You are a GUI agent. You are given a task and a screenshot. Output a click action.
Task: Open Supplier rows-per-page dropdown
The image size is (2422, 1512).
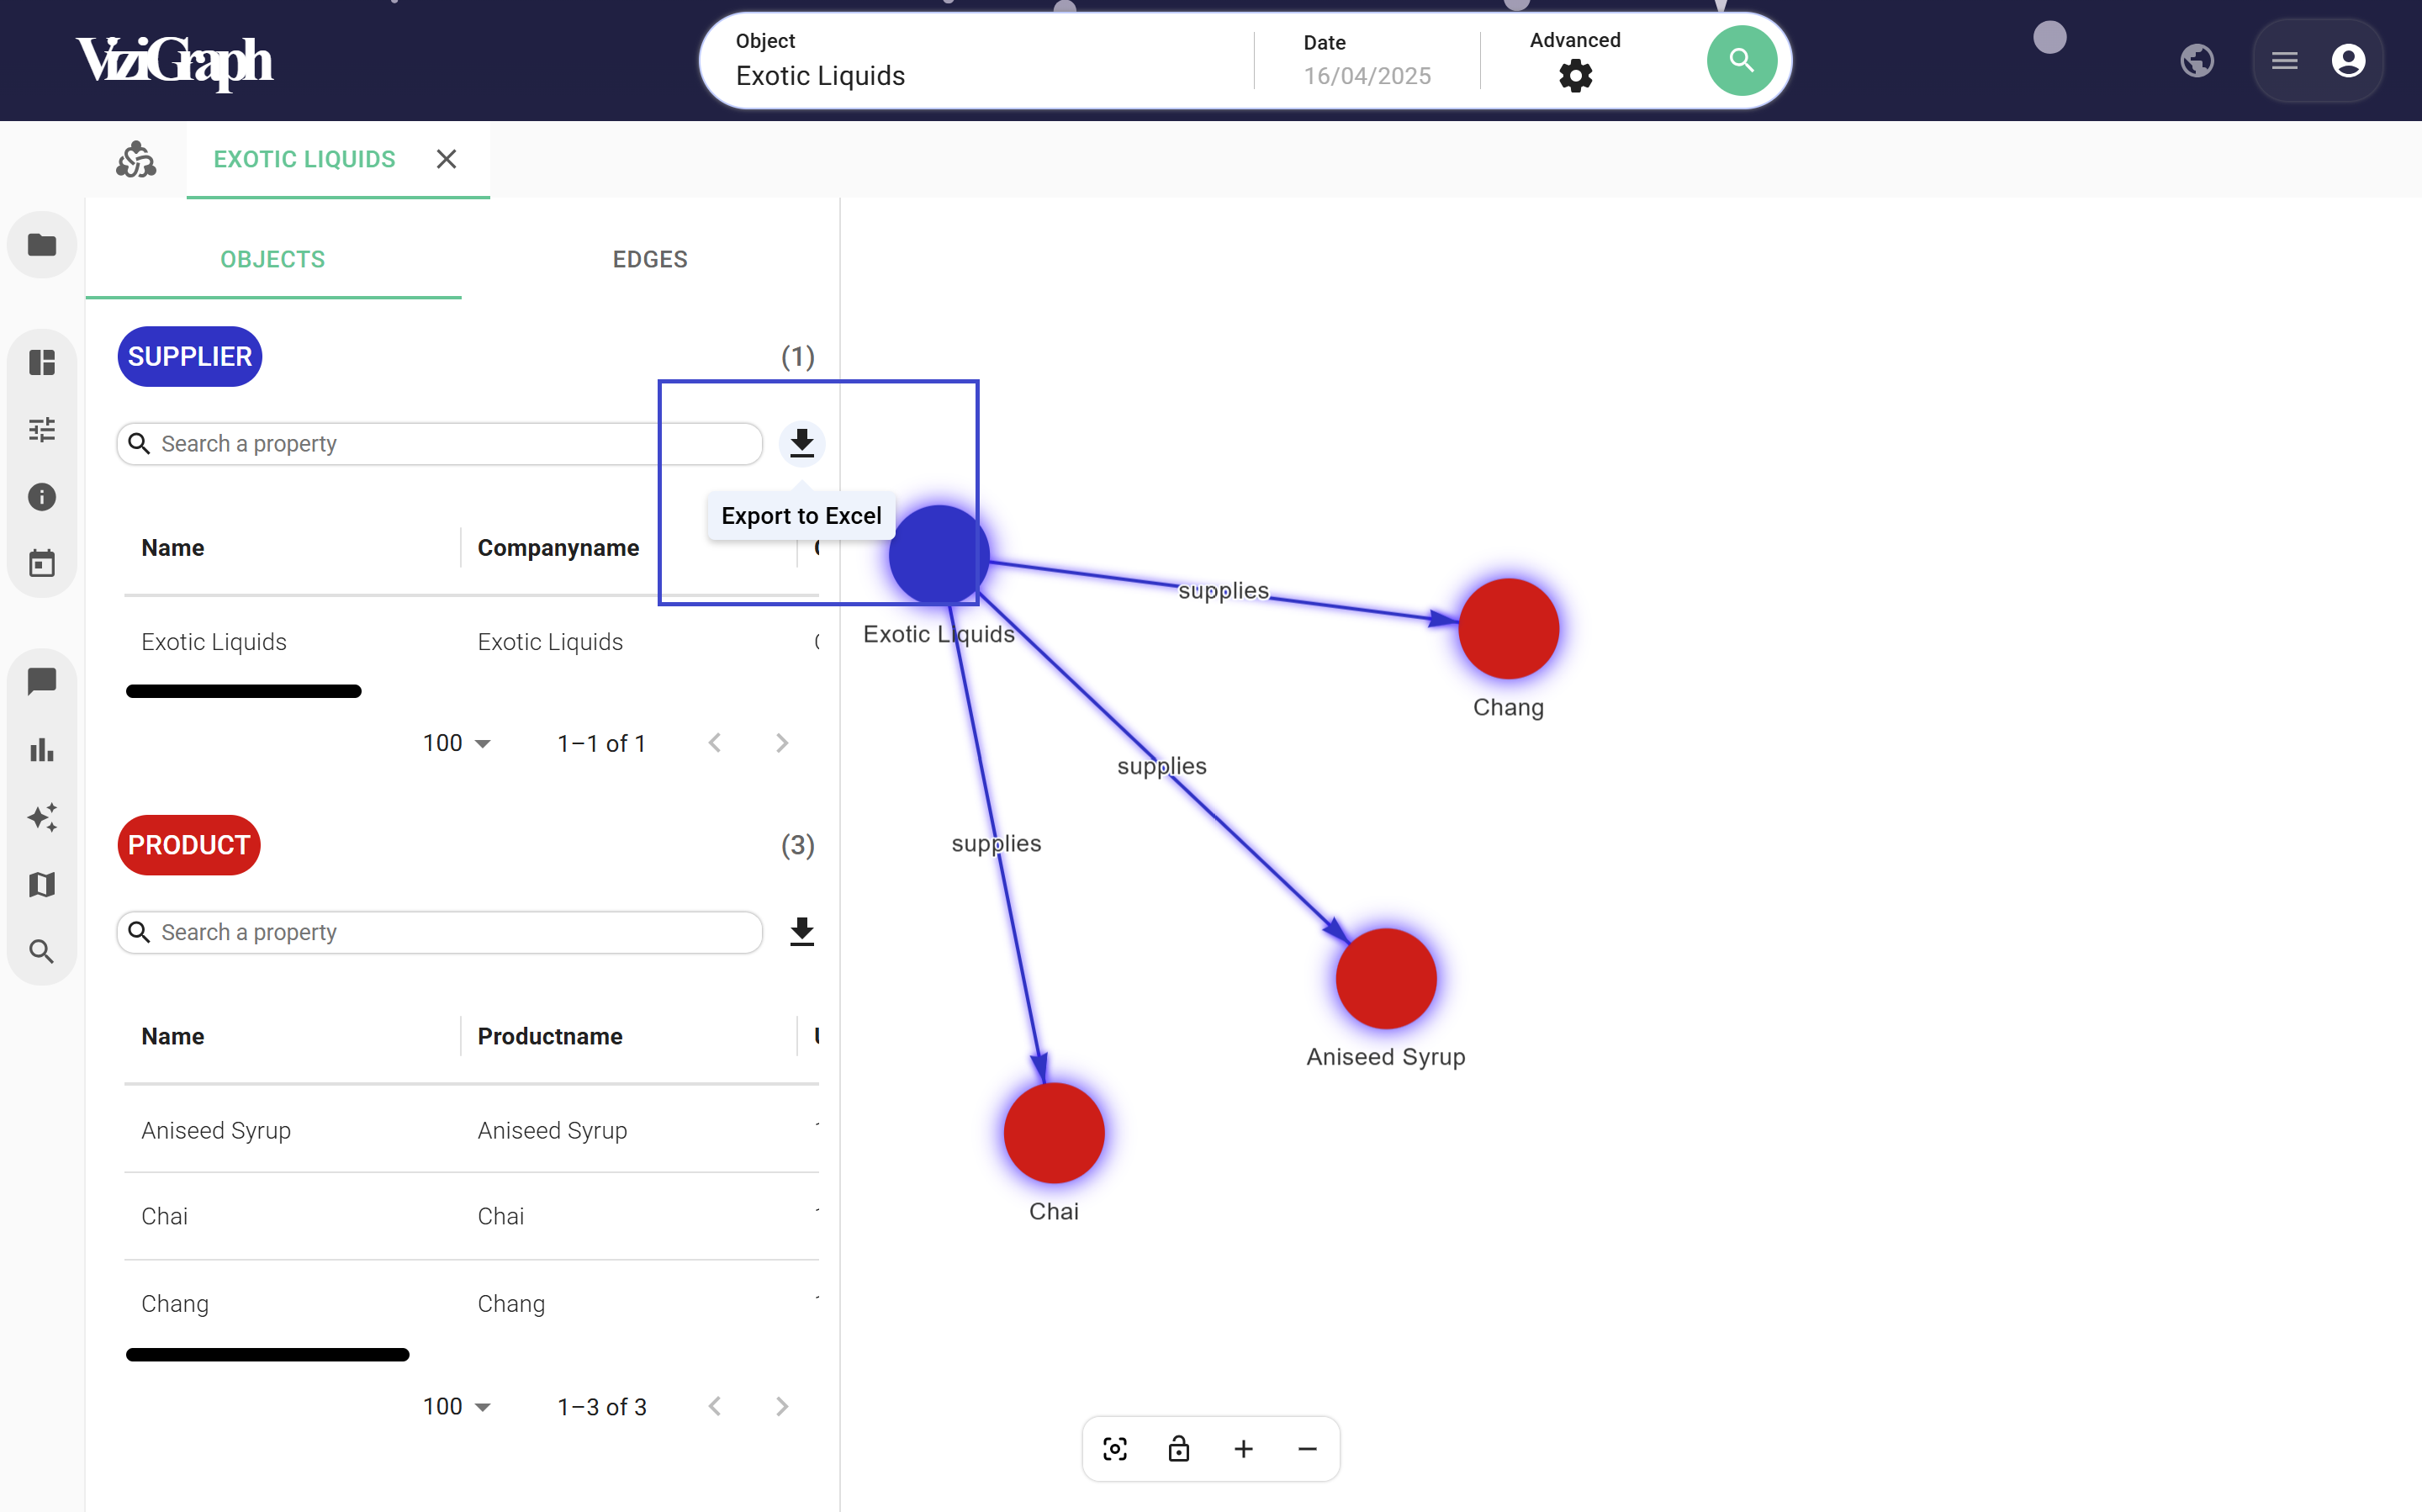pos(456,743)
